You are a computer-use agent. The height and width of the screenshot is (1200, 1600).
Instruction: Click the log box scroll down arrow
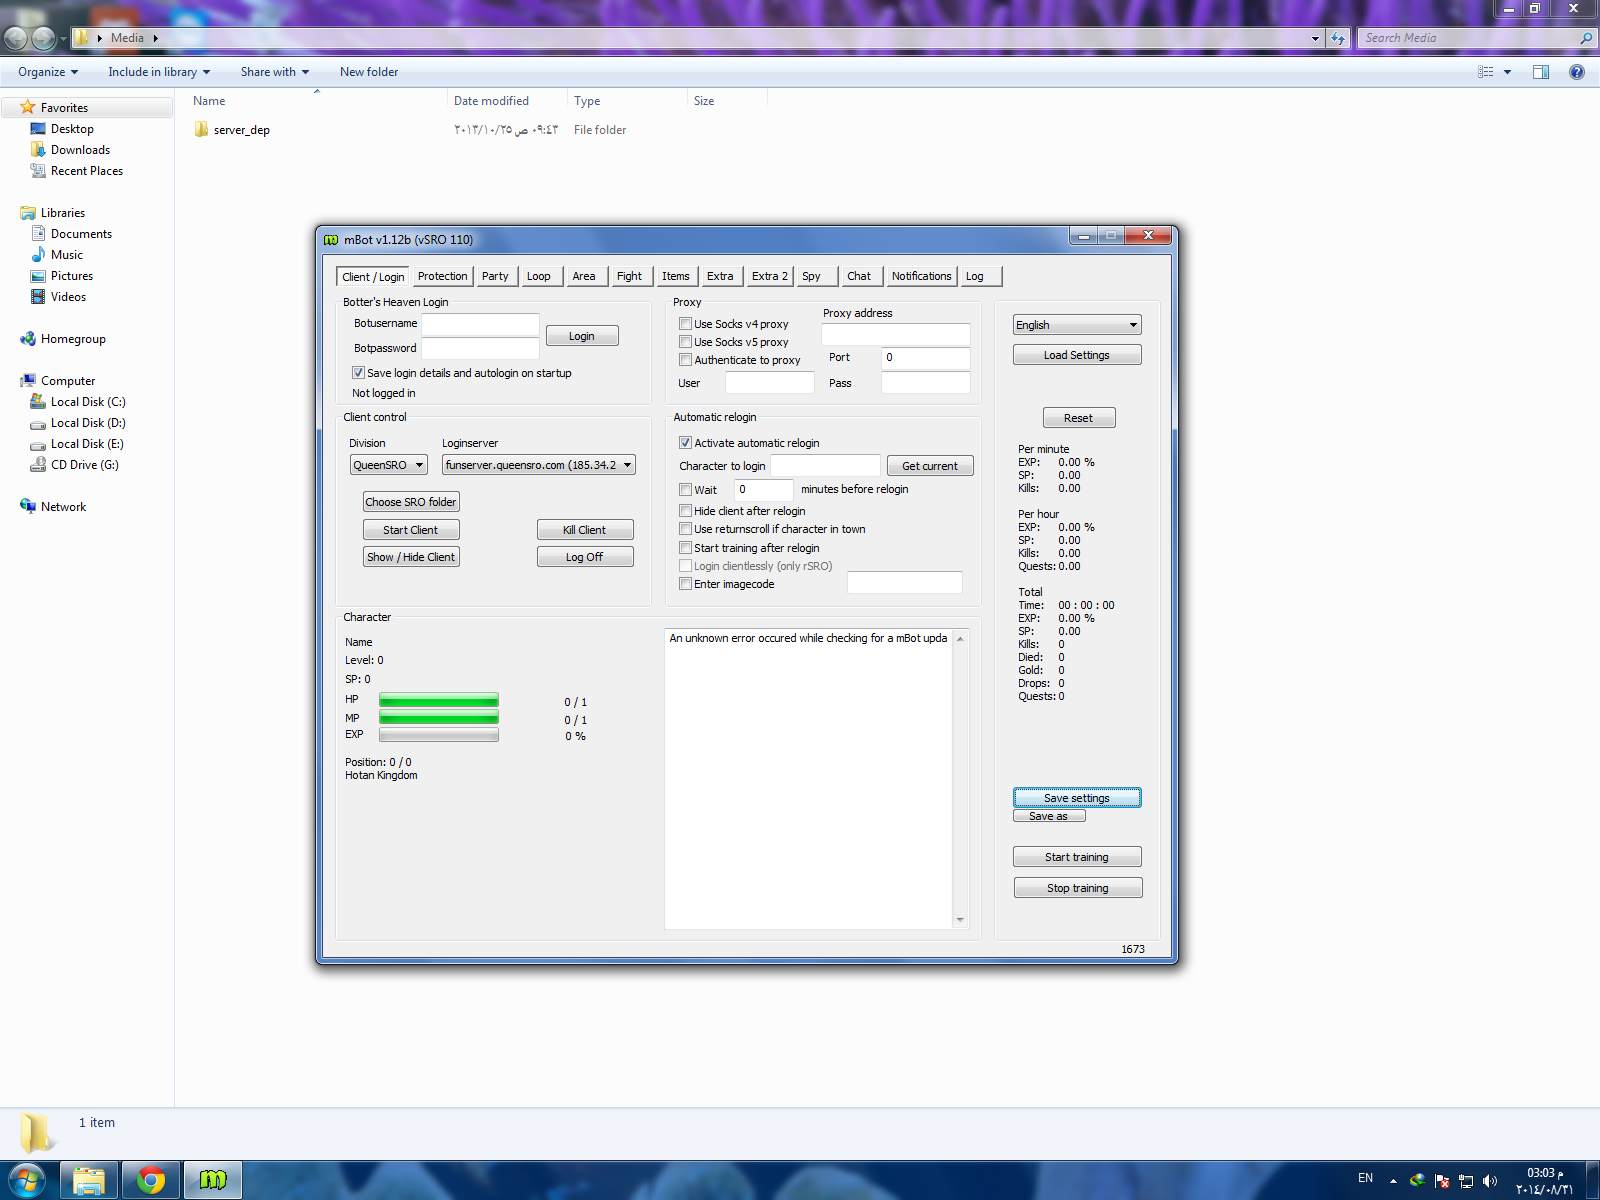point(960,920)
